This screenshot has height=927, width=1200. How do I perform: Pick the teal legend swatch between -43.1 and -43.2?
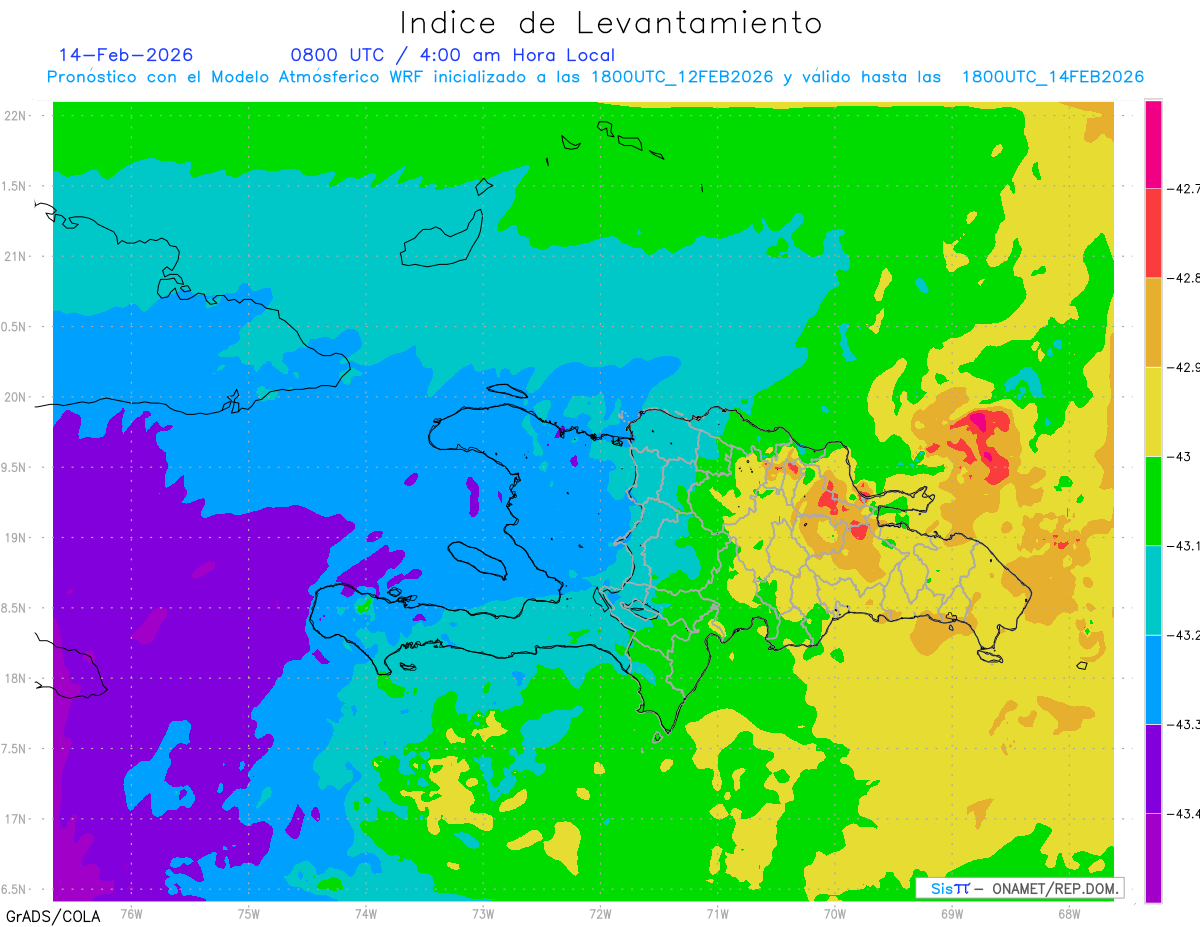[1153, 590]
